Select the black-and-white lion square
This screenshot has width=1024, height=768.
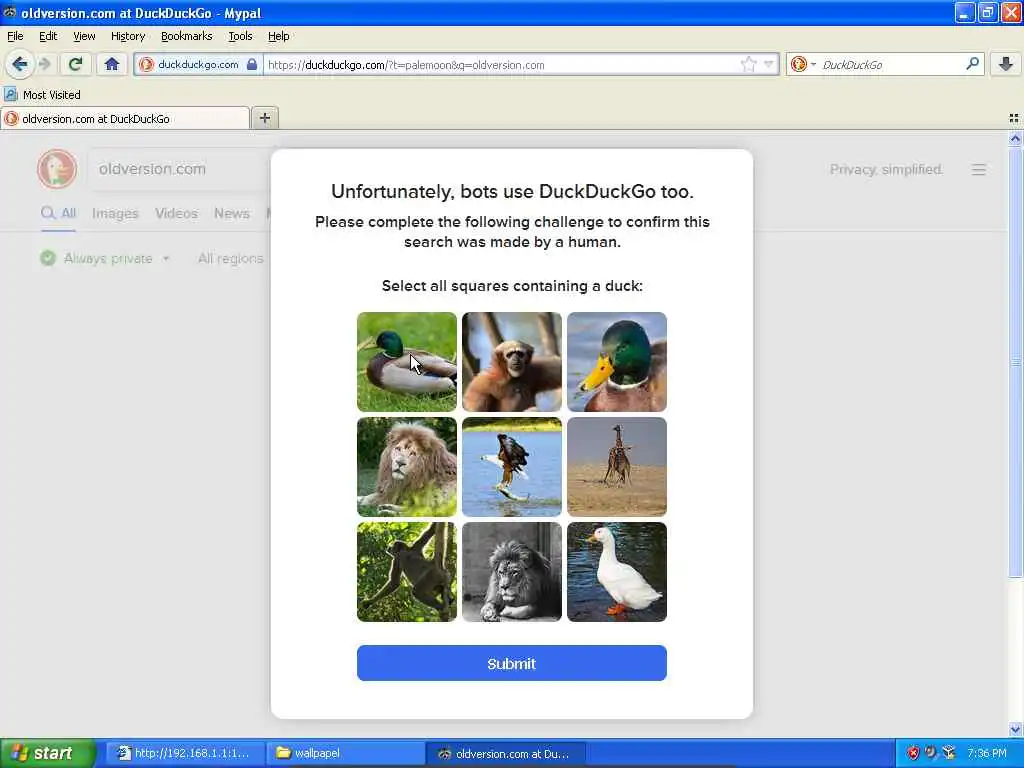tap(511, 571)
